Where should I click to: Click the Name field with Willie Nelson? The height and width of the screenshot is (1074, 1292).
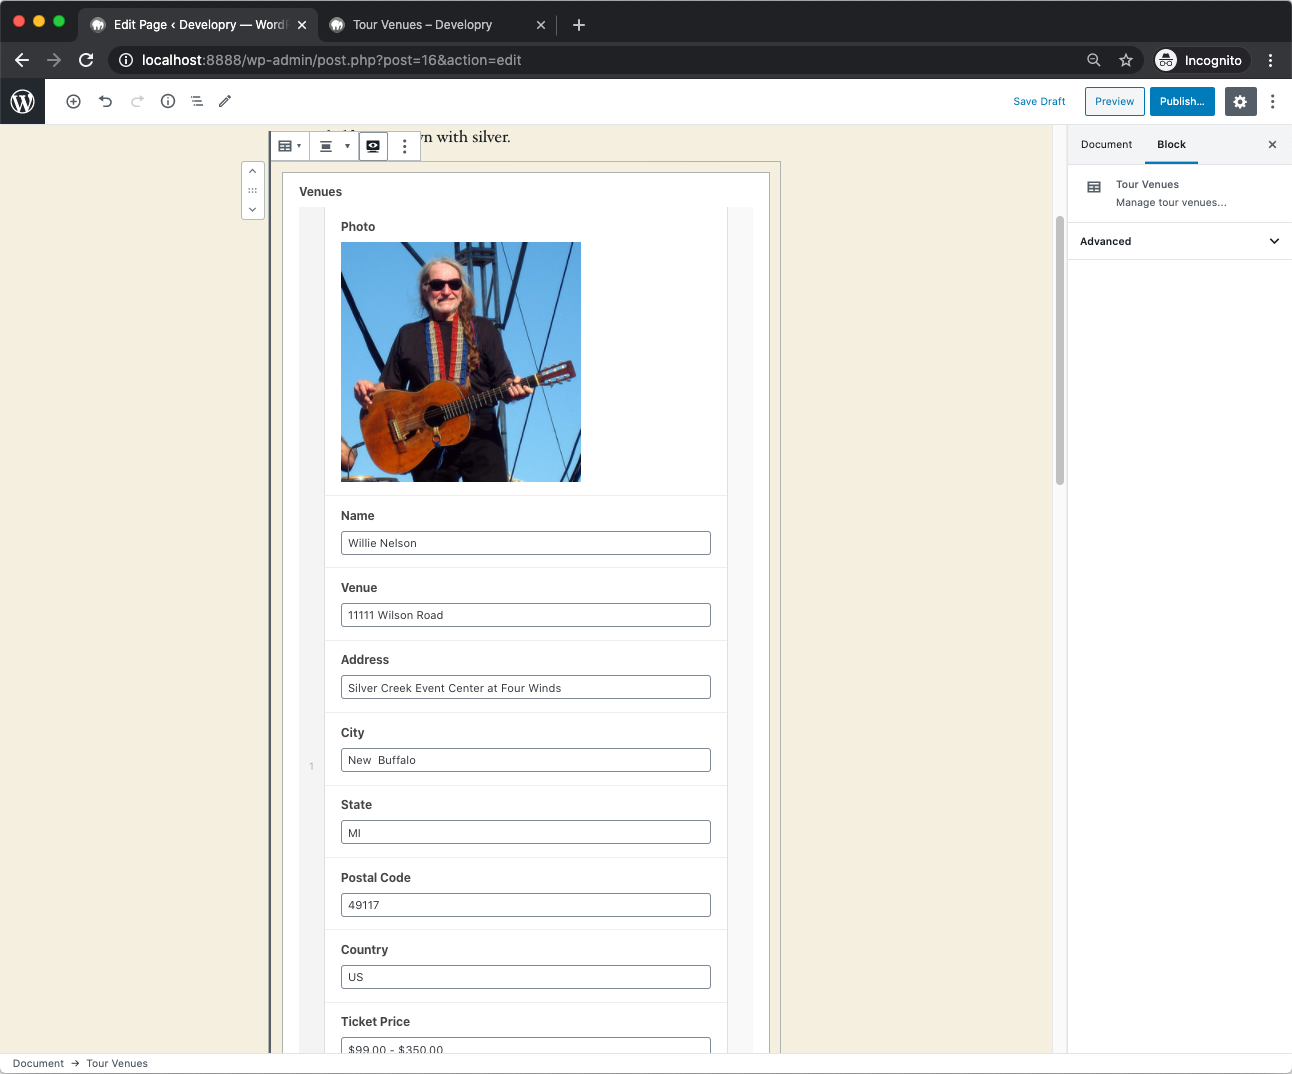pos(525,543)
